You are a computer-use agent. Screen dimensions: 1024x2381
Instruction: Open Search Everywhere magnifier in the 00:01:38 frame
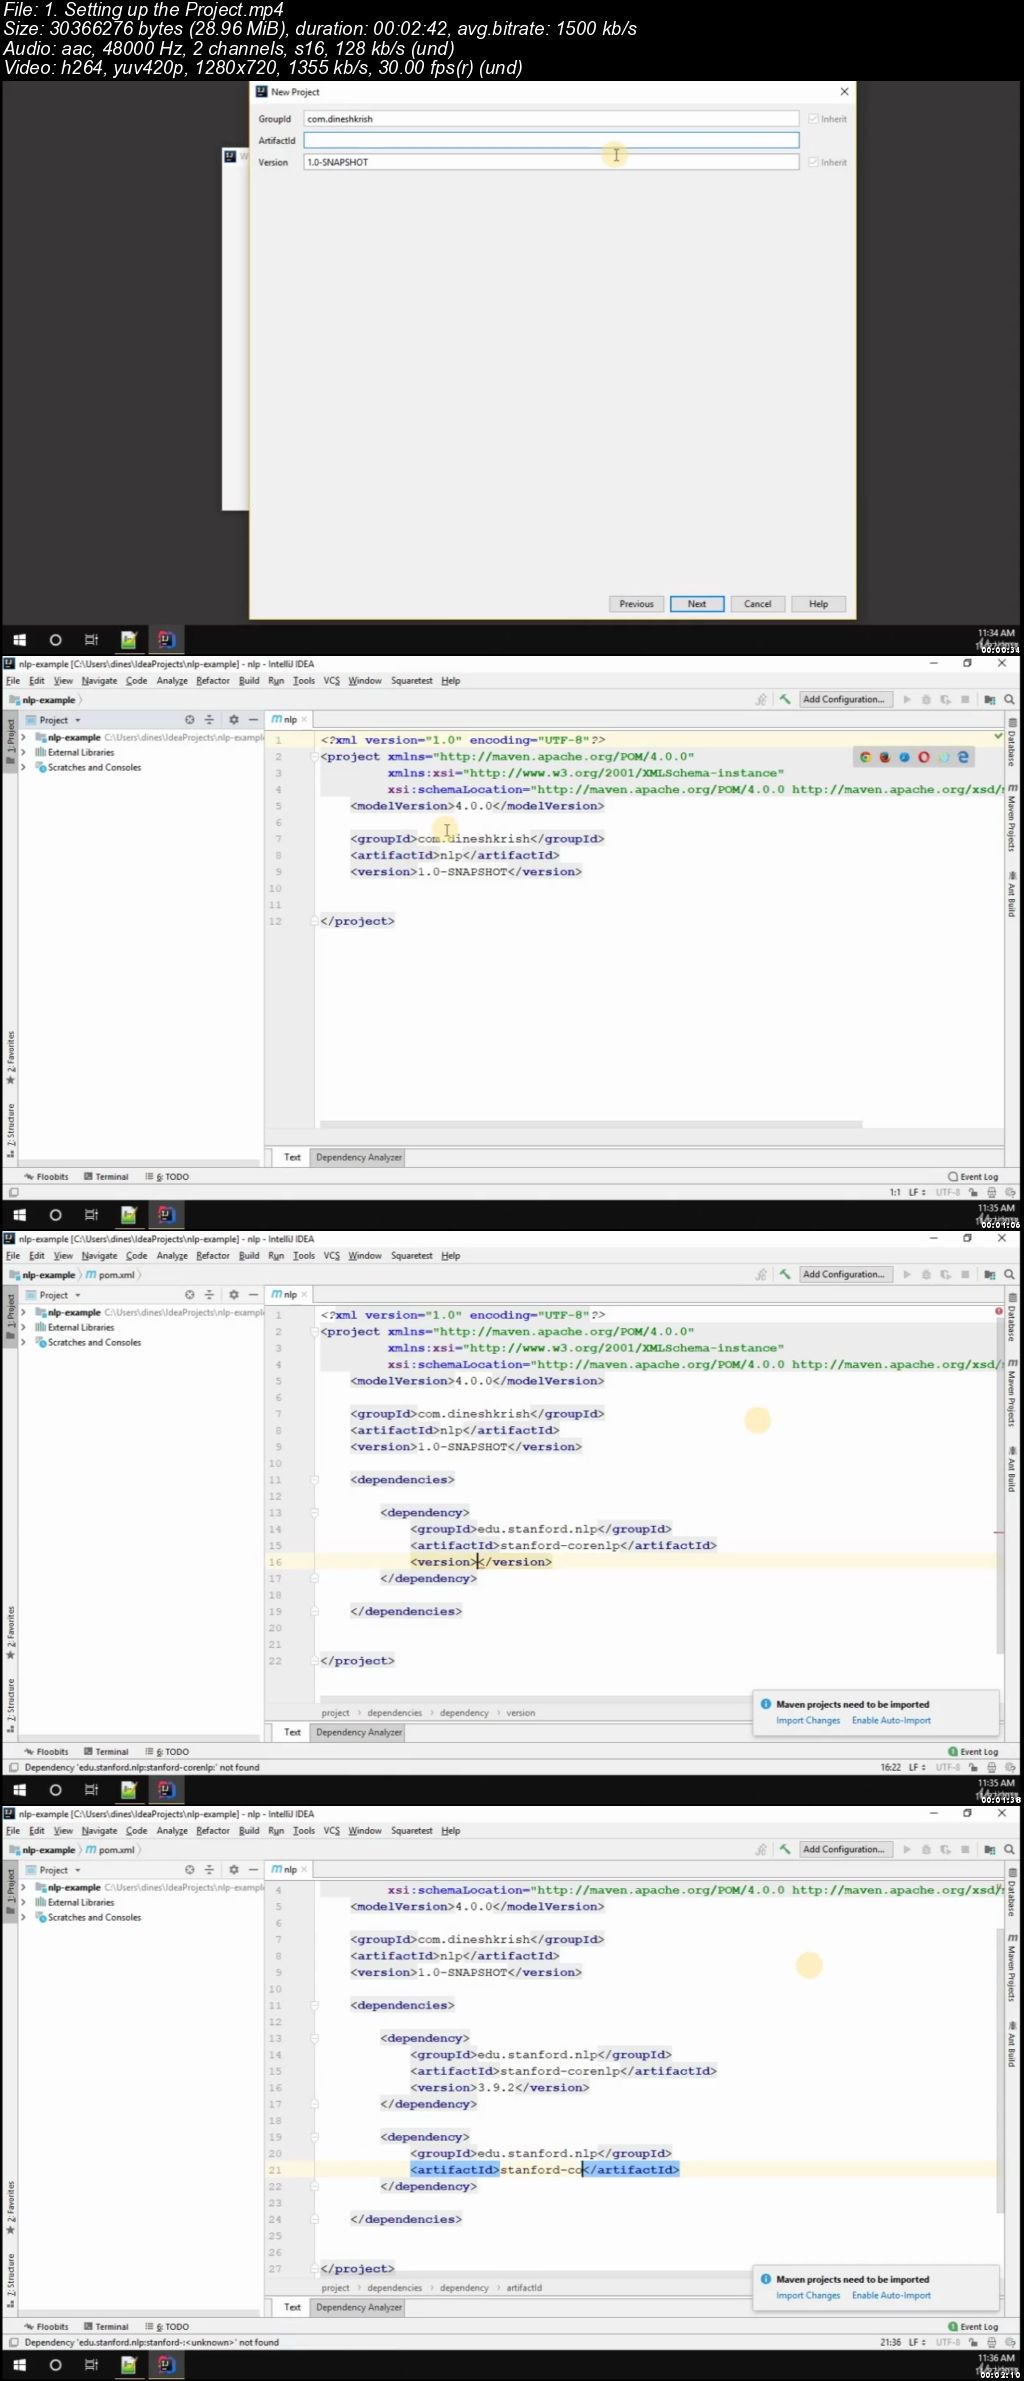[1009, 1275]
